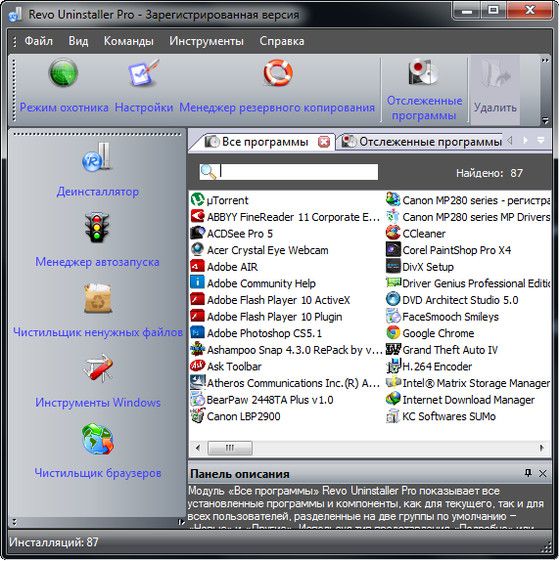Select DVD Architect Studio 5.0
This screenshot has height=561, width=560.
[452, 300]
